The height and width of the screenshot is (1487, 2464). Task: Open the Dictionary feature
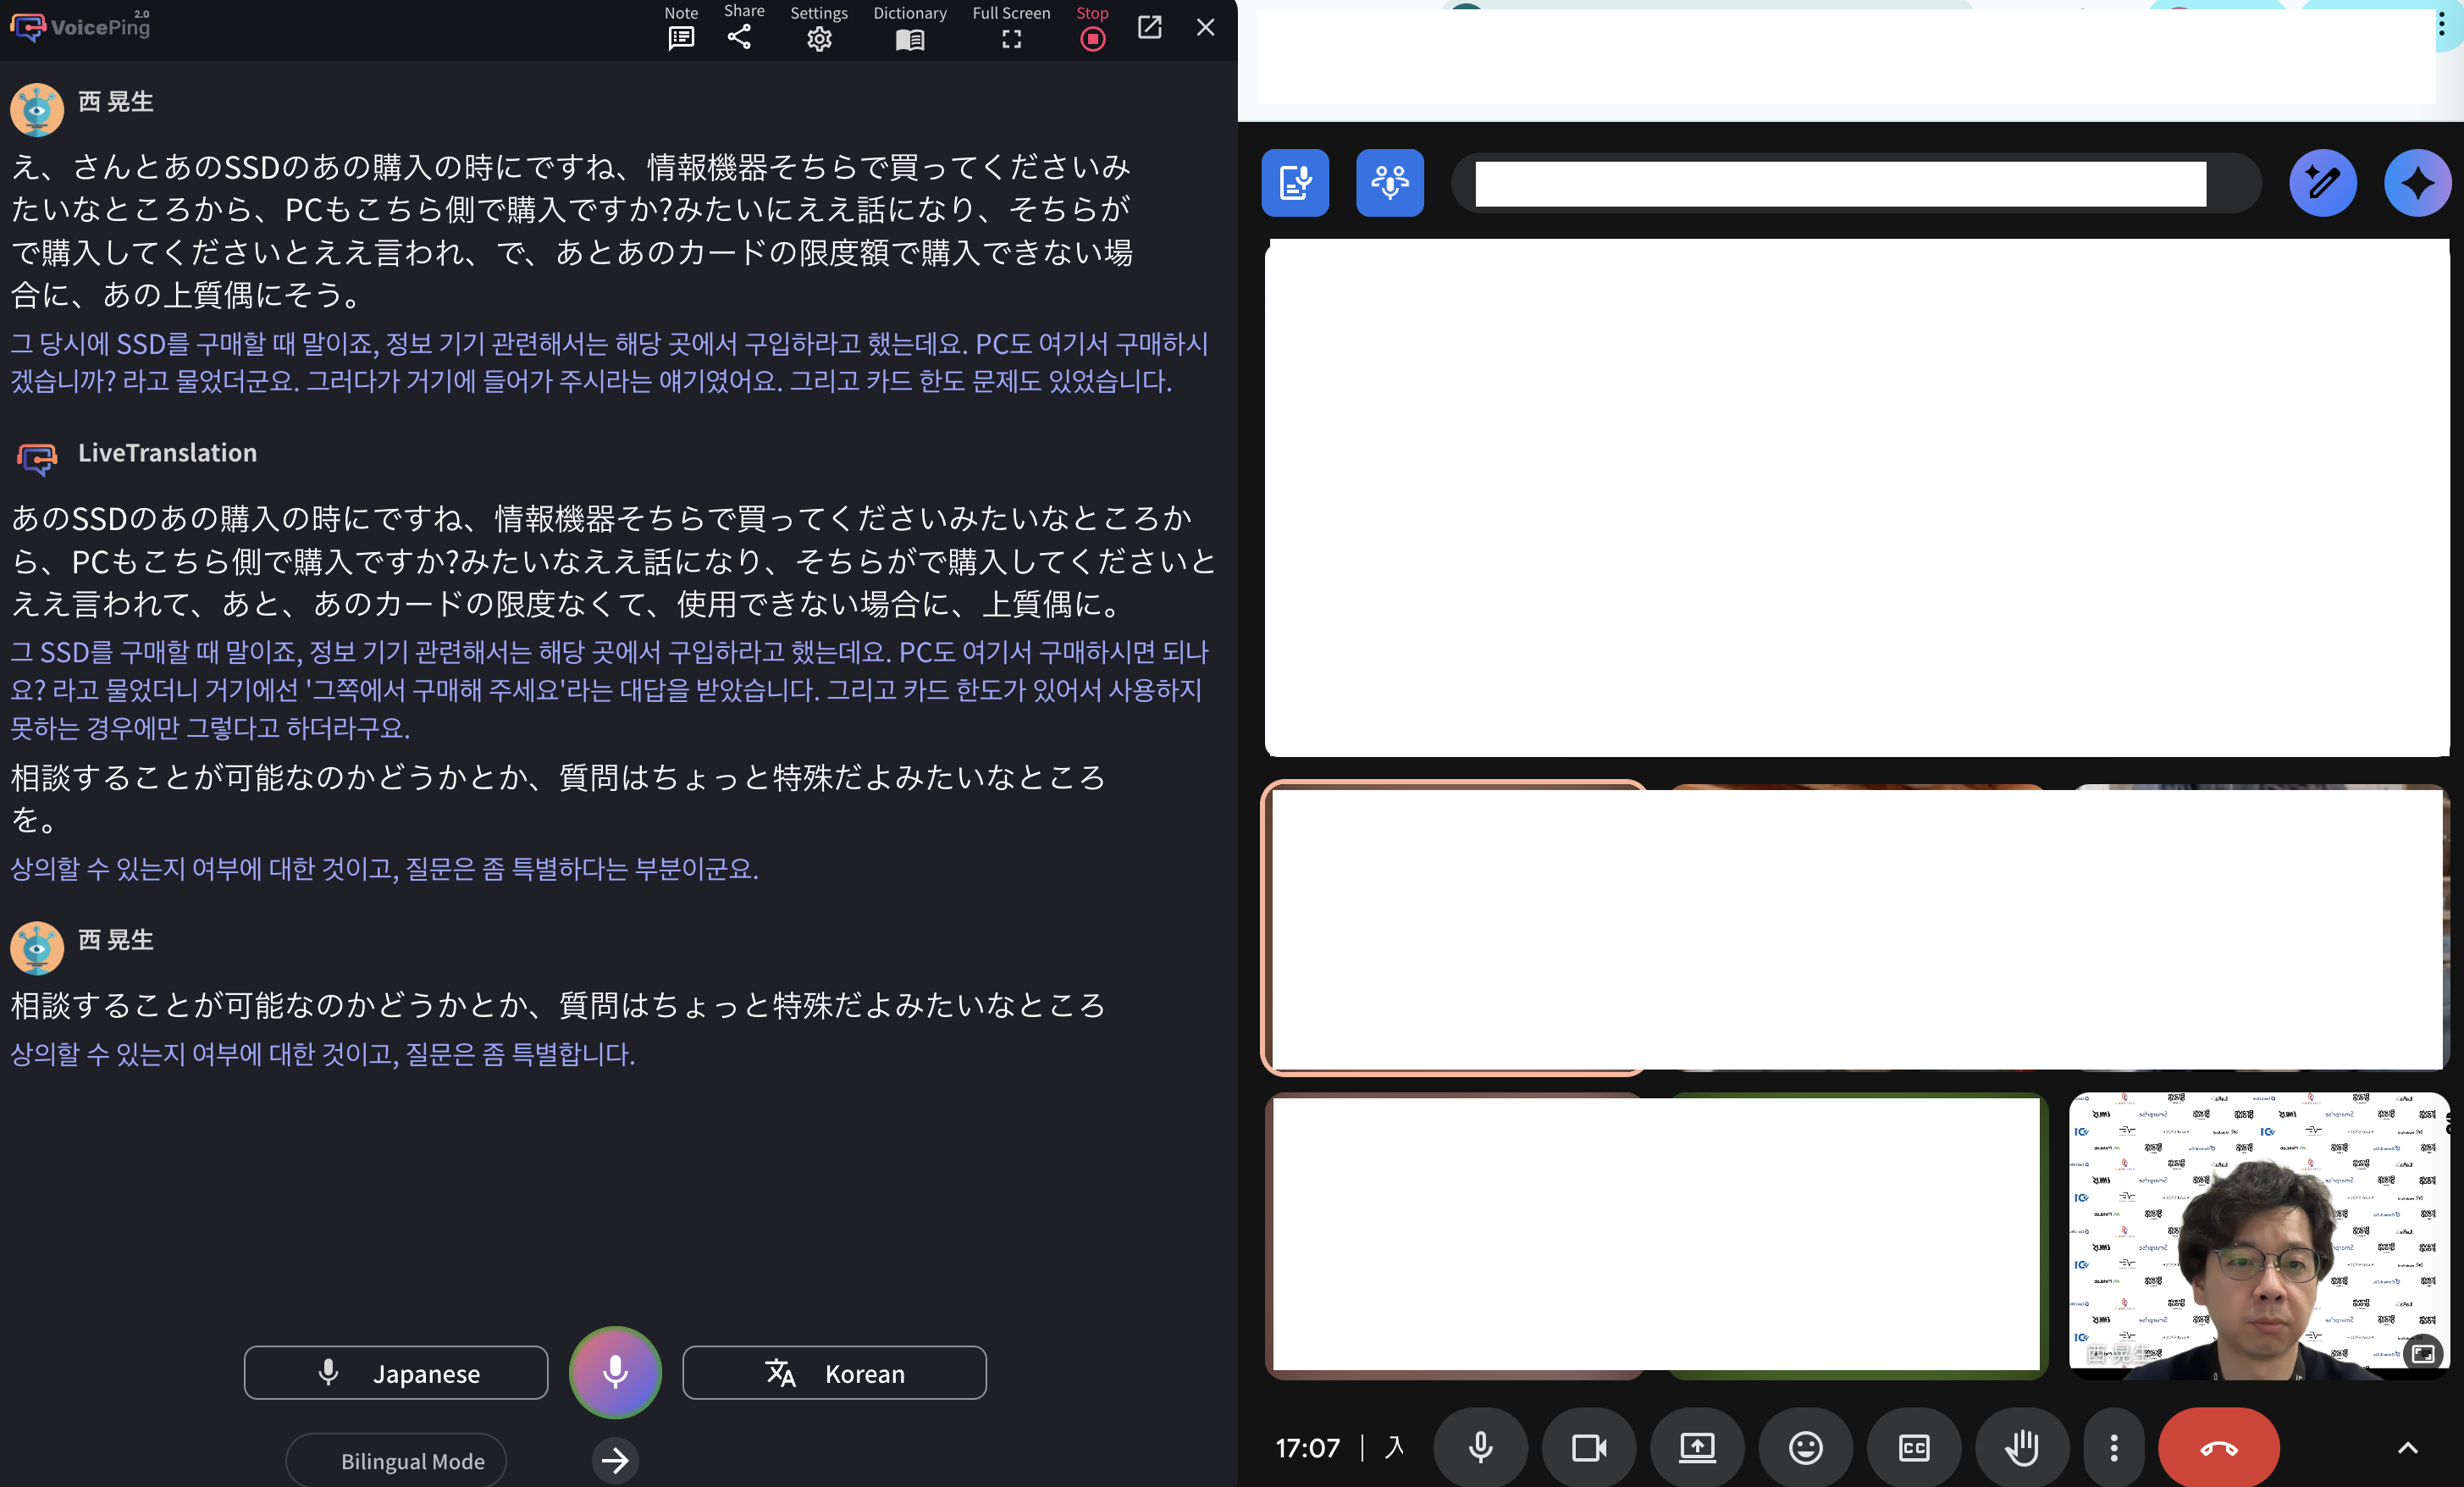[x=909, y=40]
